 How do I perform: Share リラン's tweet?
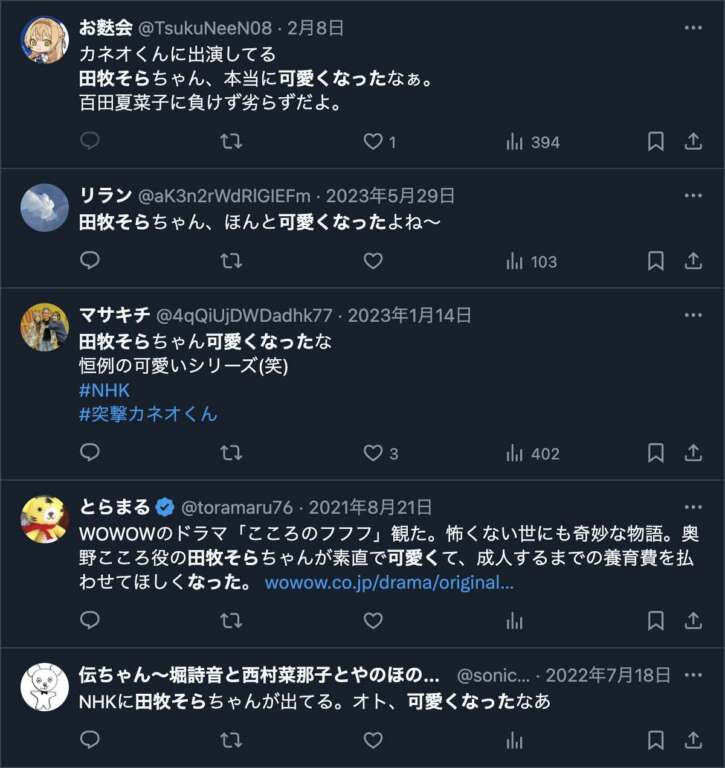point(693,261)
